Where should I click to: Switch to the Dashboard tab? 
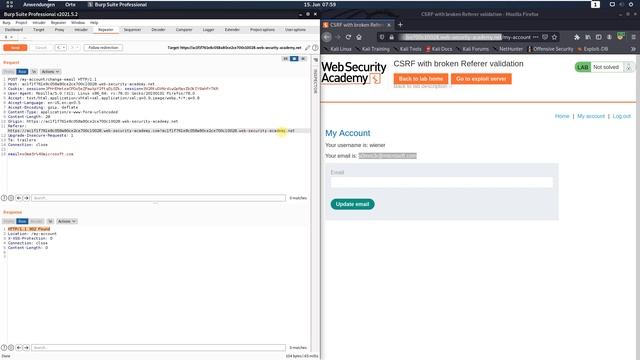click(x=14, y=30)
